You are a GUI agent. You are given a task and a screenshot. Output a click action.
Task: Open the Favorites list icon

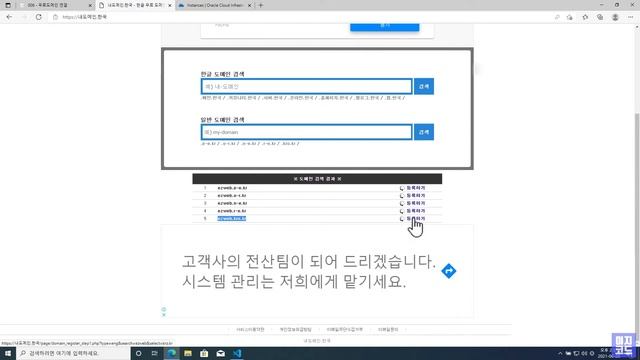click(x=585, y=17)
